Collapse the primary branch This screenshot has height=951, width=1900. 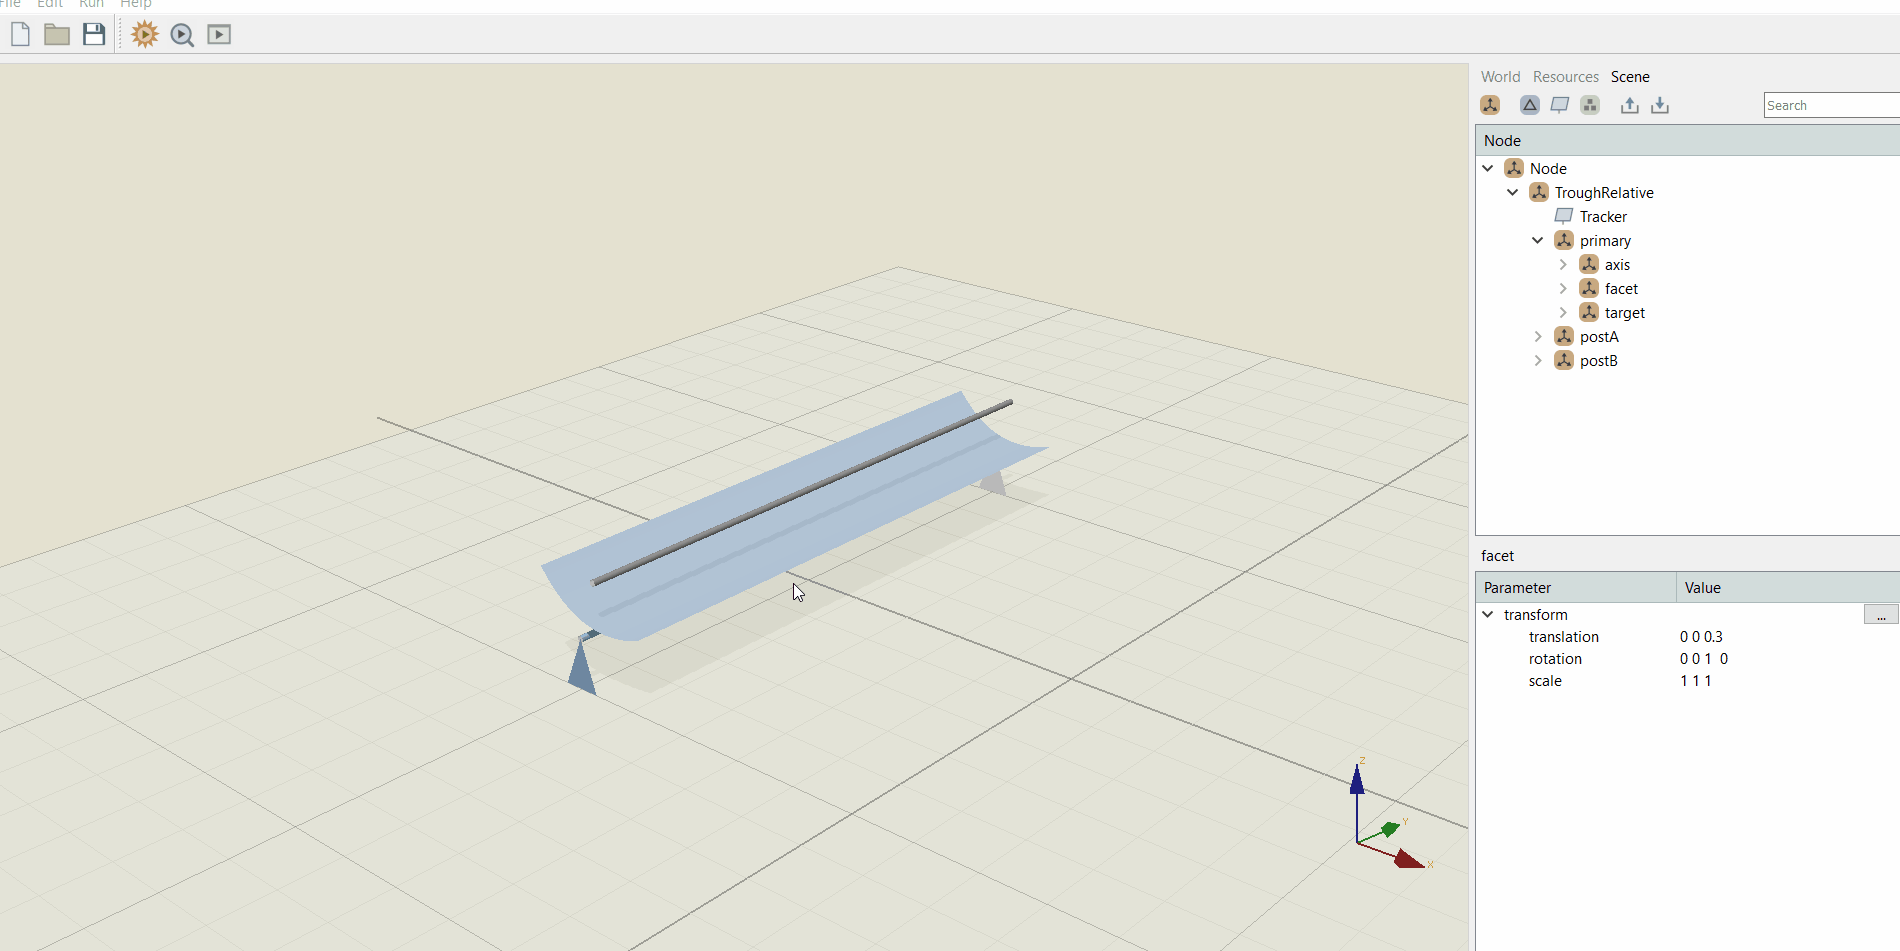(1538, 240)
